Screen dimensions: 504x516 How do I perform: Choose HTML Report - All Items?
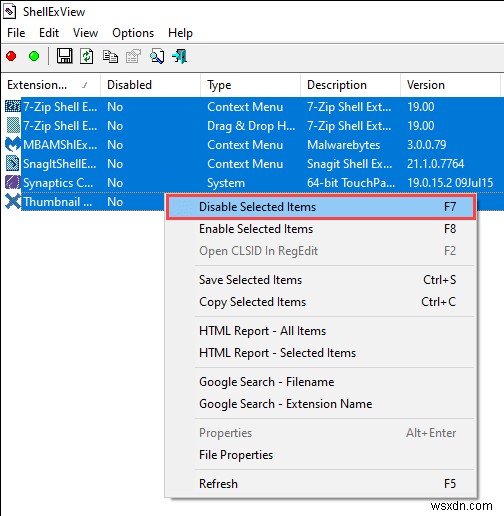click(321, 331)
